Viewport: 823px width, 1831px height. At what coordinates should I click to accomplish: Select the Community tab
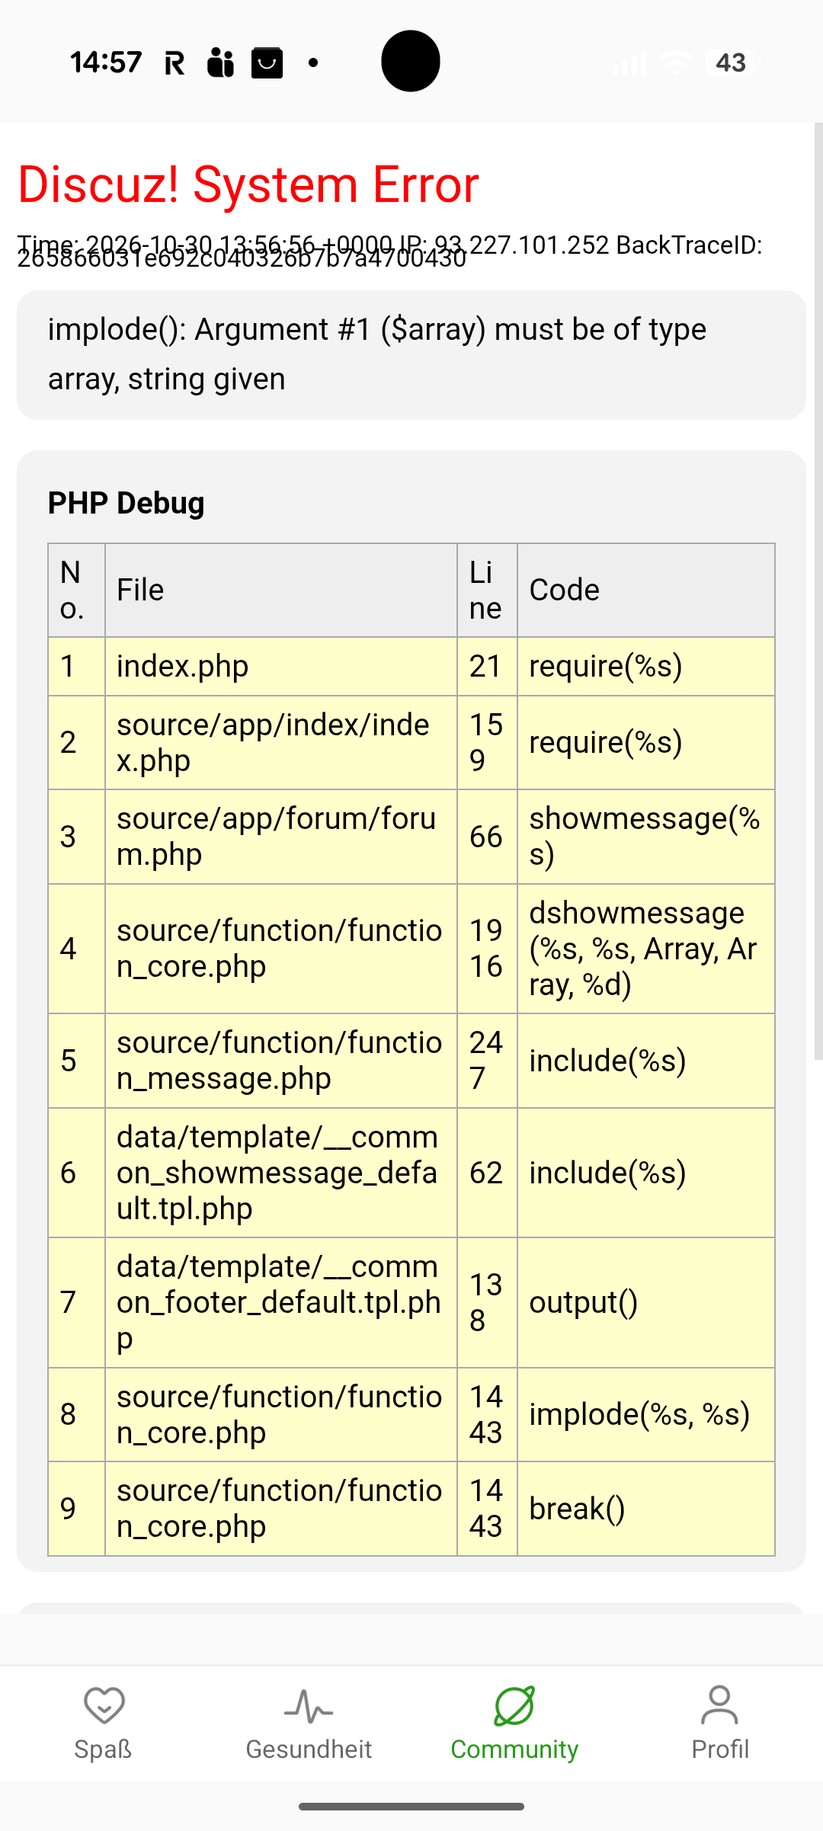tap(514, 1723)
